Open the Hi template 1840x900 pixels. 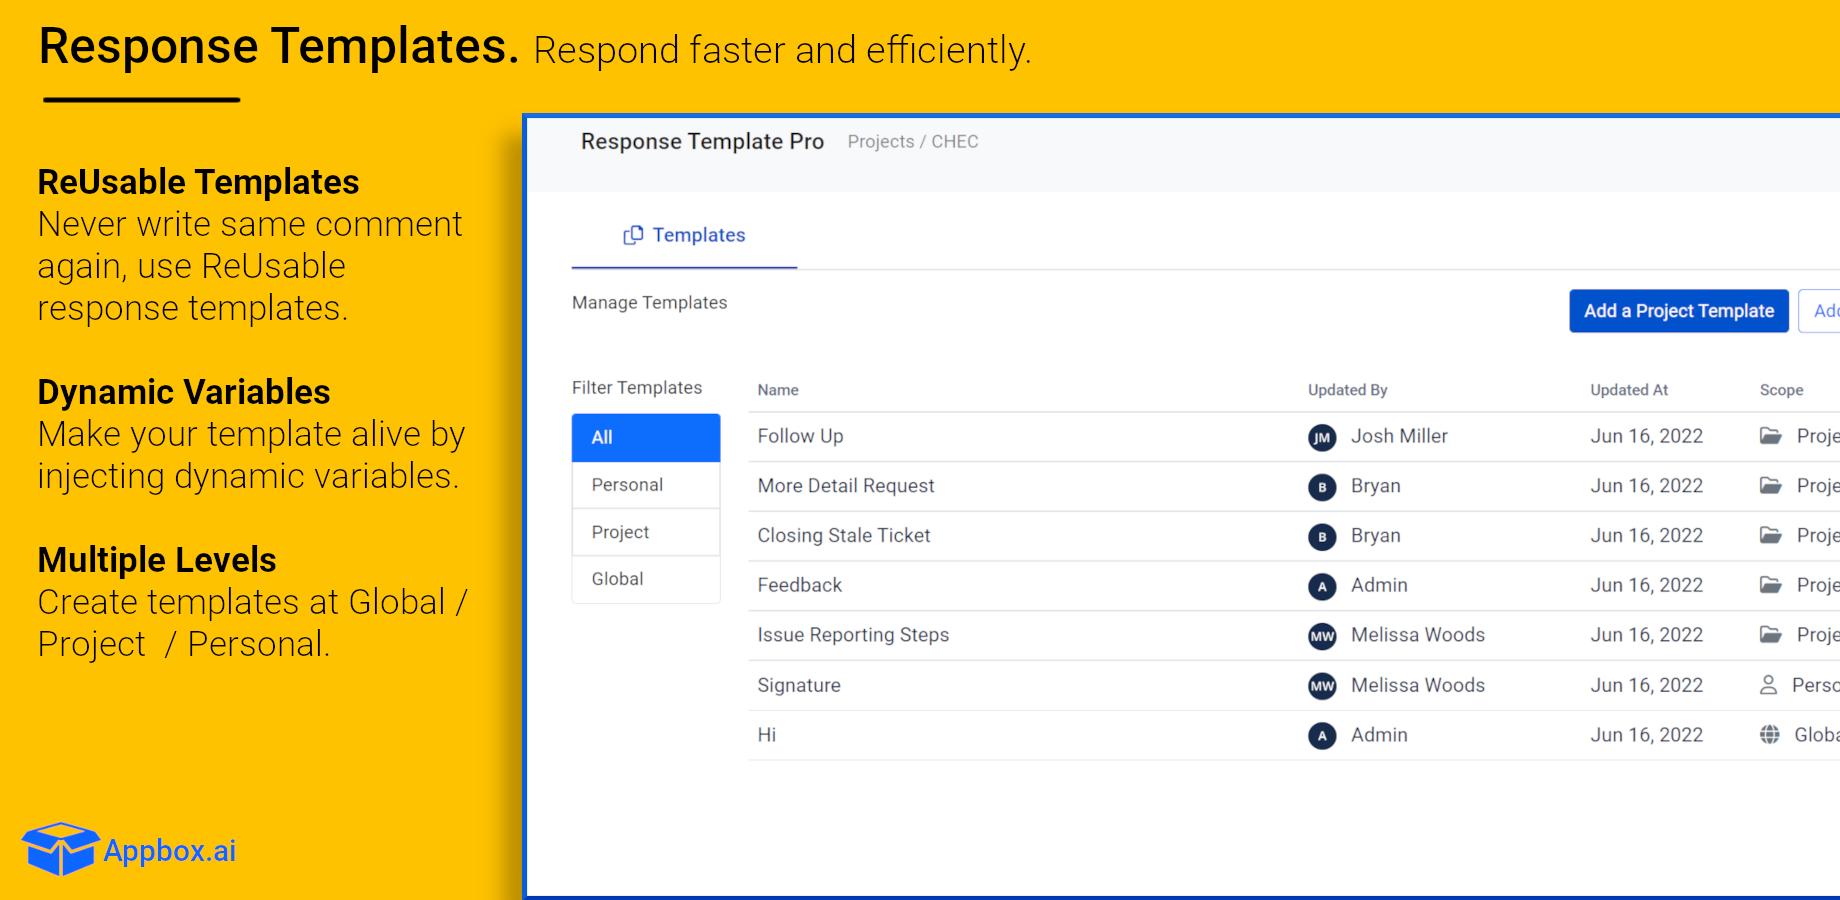pyautogui.click(x=767, y=735)
